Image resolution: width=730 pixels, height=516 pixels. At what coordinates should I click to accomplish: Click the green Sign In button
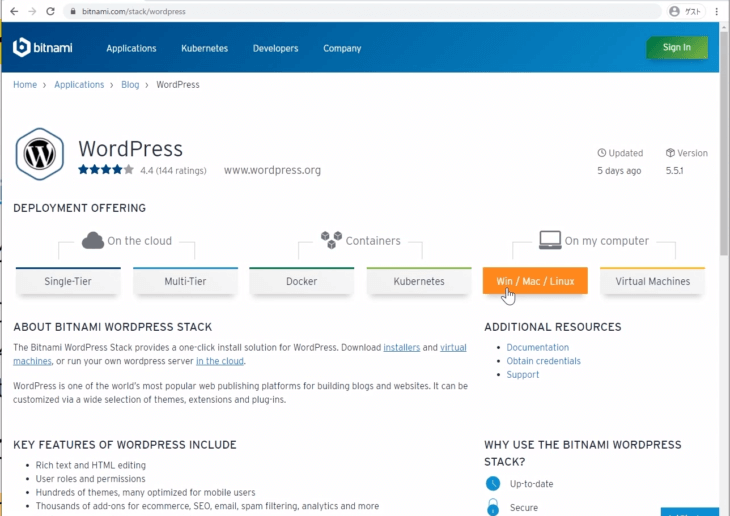point(677,48)
